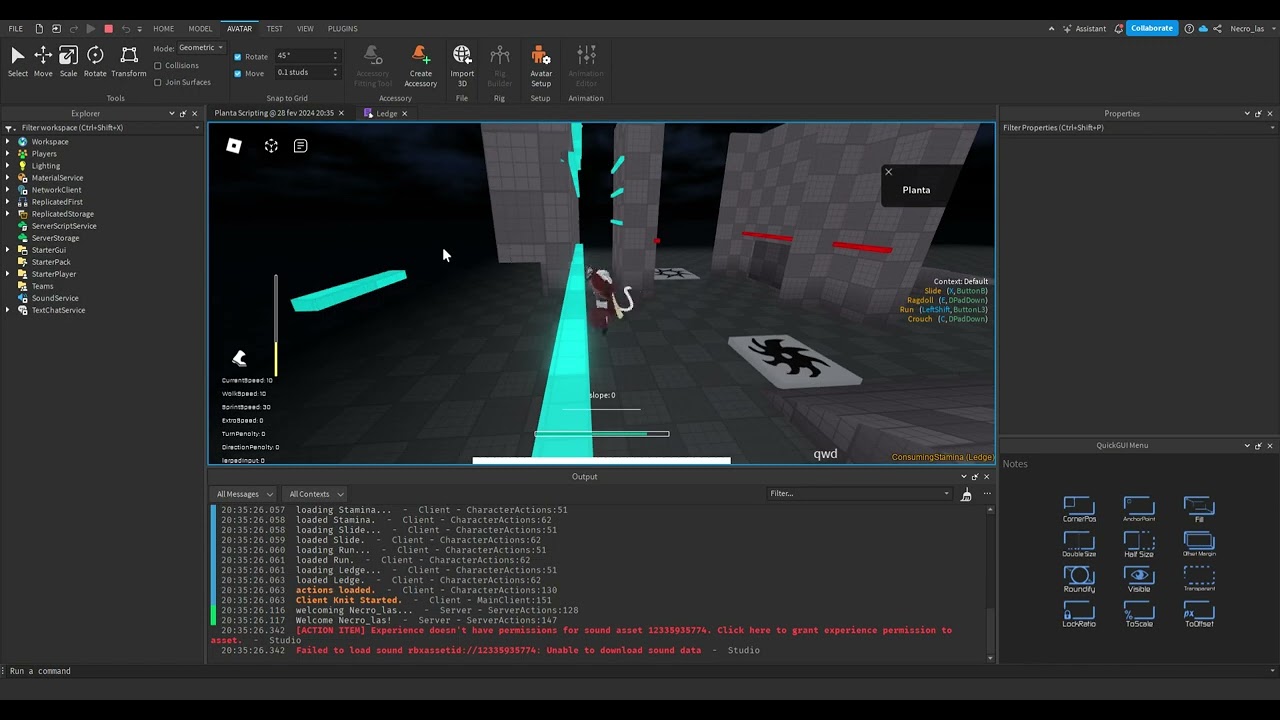
Task: Toggle the Visible eye QuickGUI tool
Action: tap(1139, 579)
